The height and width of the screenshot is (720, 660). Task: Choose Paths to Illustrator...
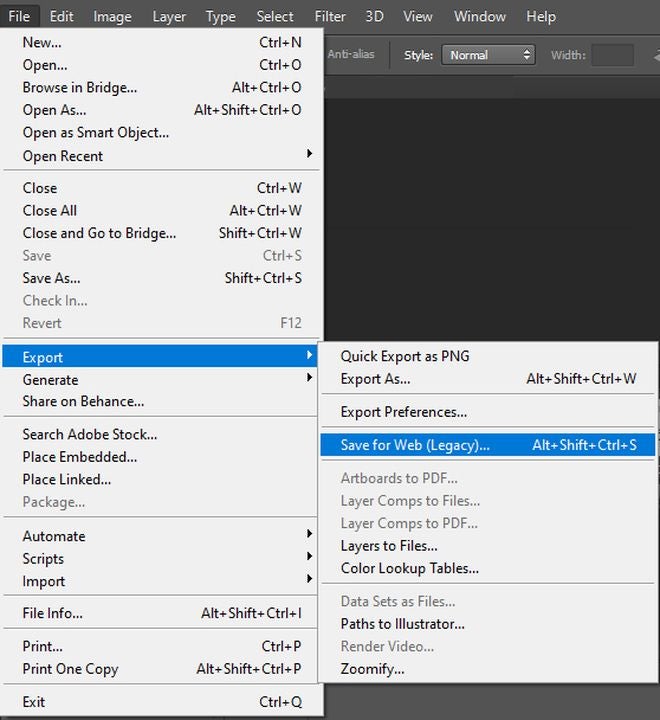pos(488,624)
